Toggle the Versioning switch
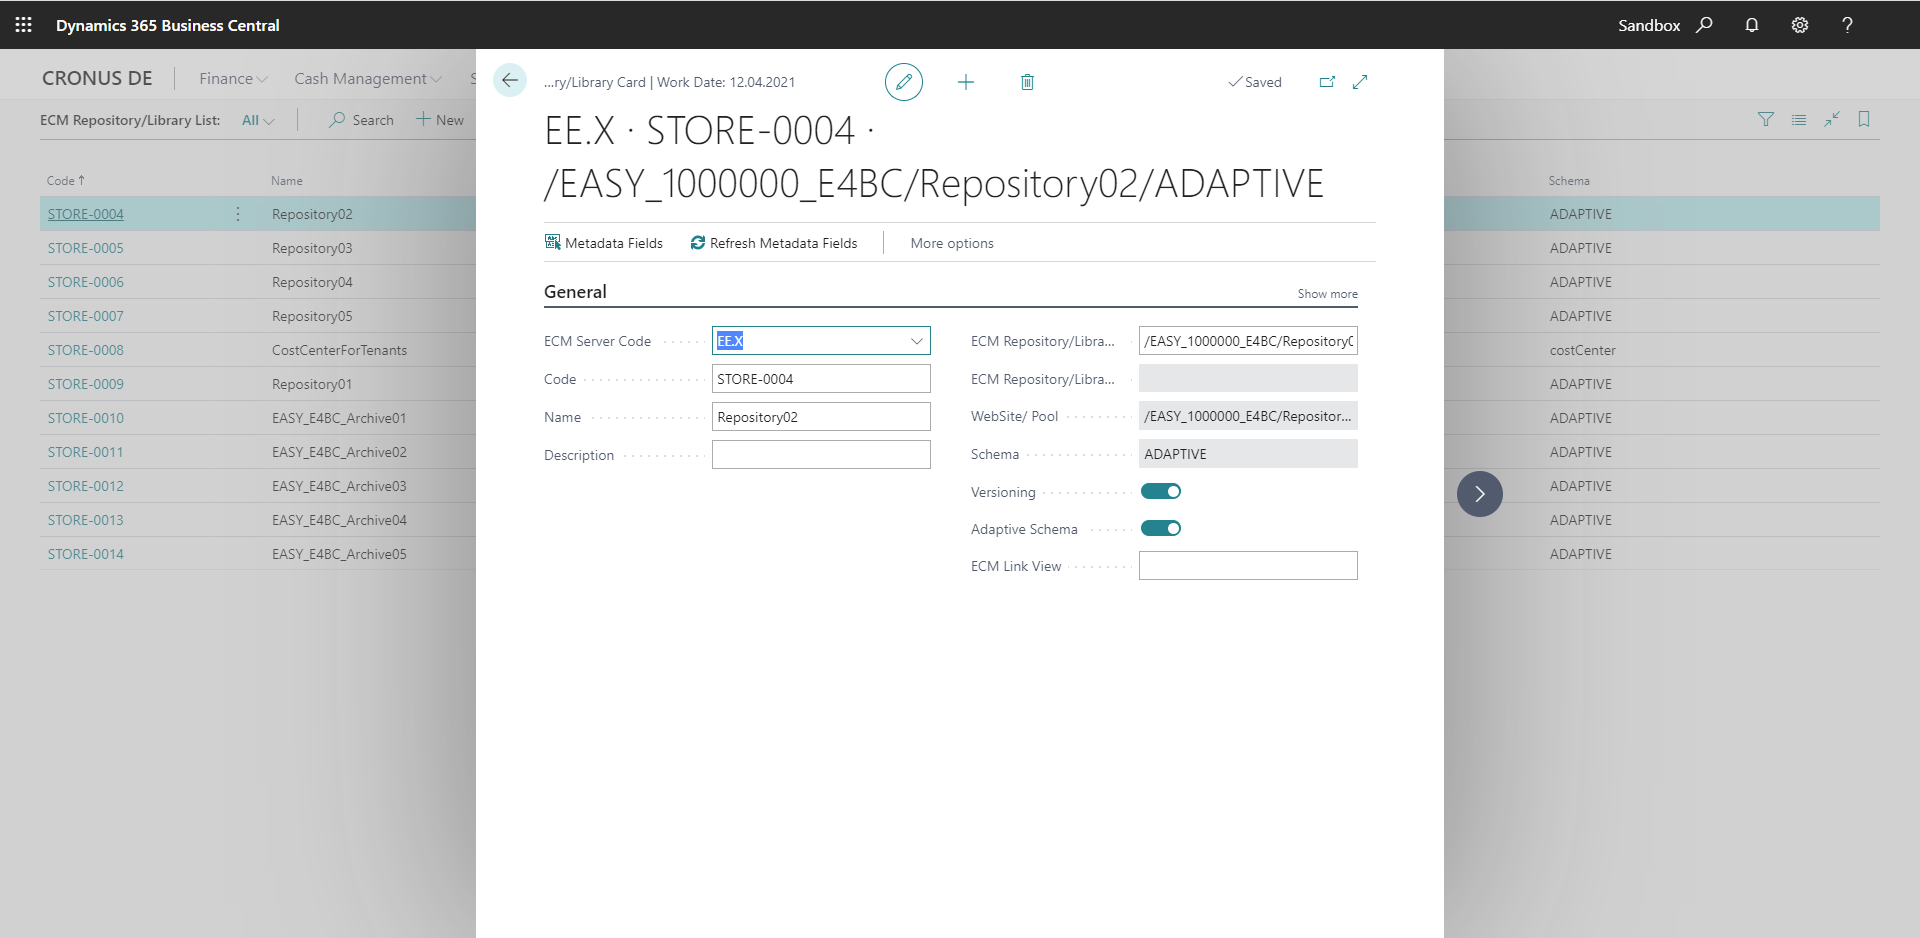This screenshot has height=938, width=1920. tap(1161, 491)
